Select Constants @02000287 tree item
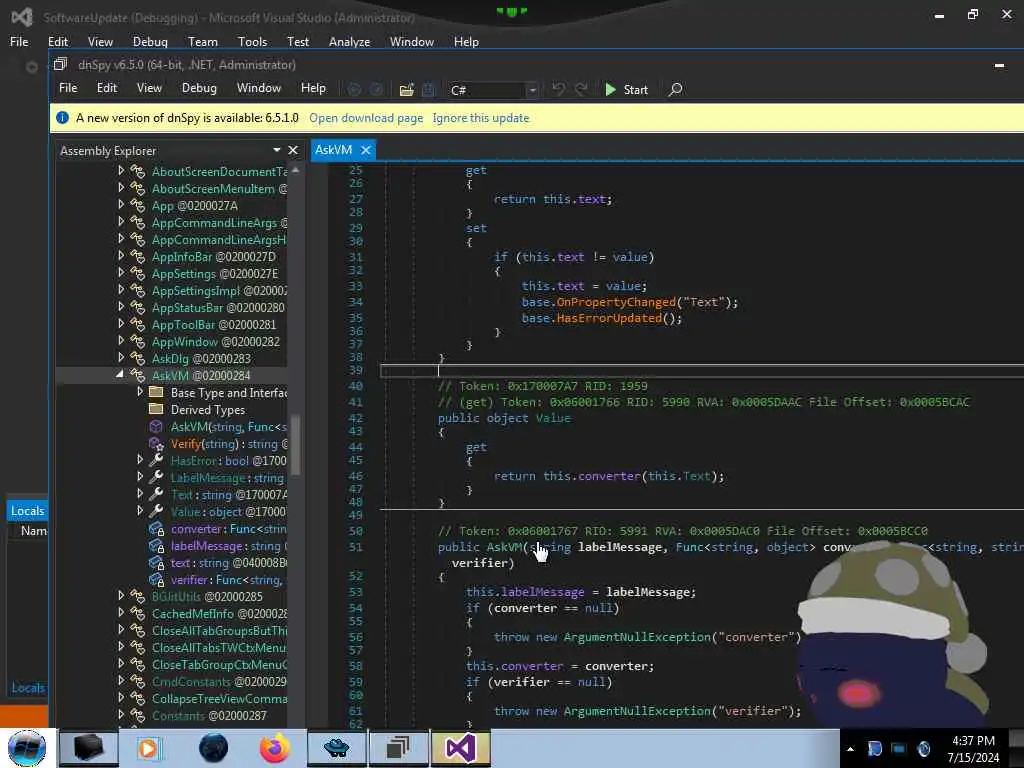This screenshot has height=768, width=1024. (x=209, y=716)
